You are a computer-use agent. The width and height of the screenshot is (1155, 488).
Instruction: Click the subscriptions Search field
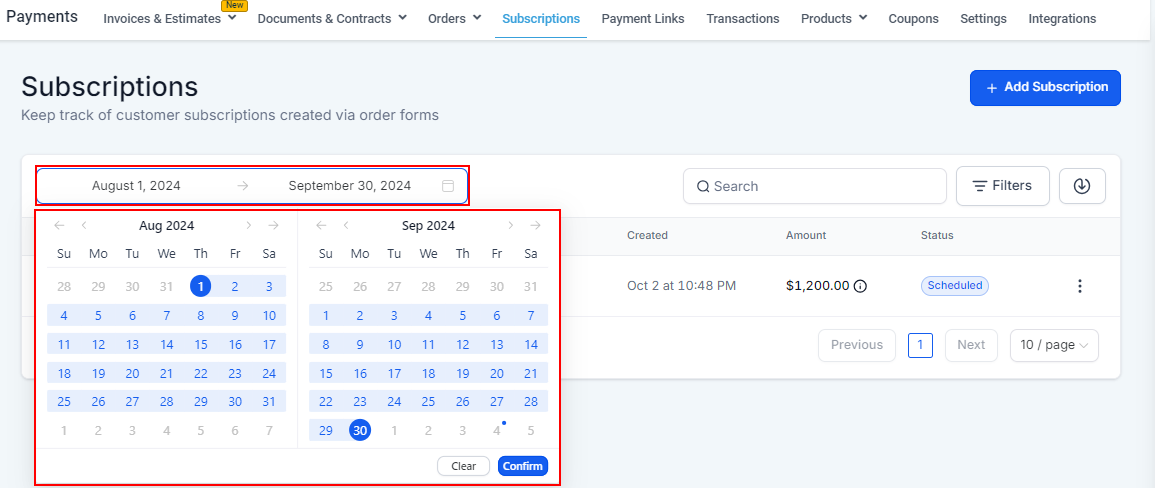[815, 186]
